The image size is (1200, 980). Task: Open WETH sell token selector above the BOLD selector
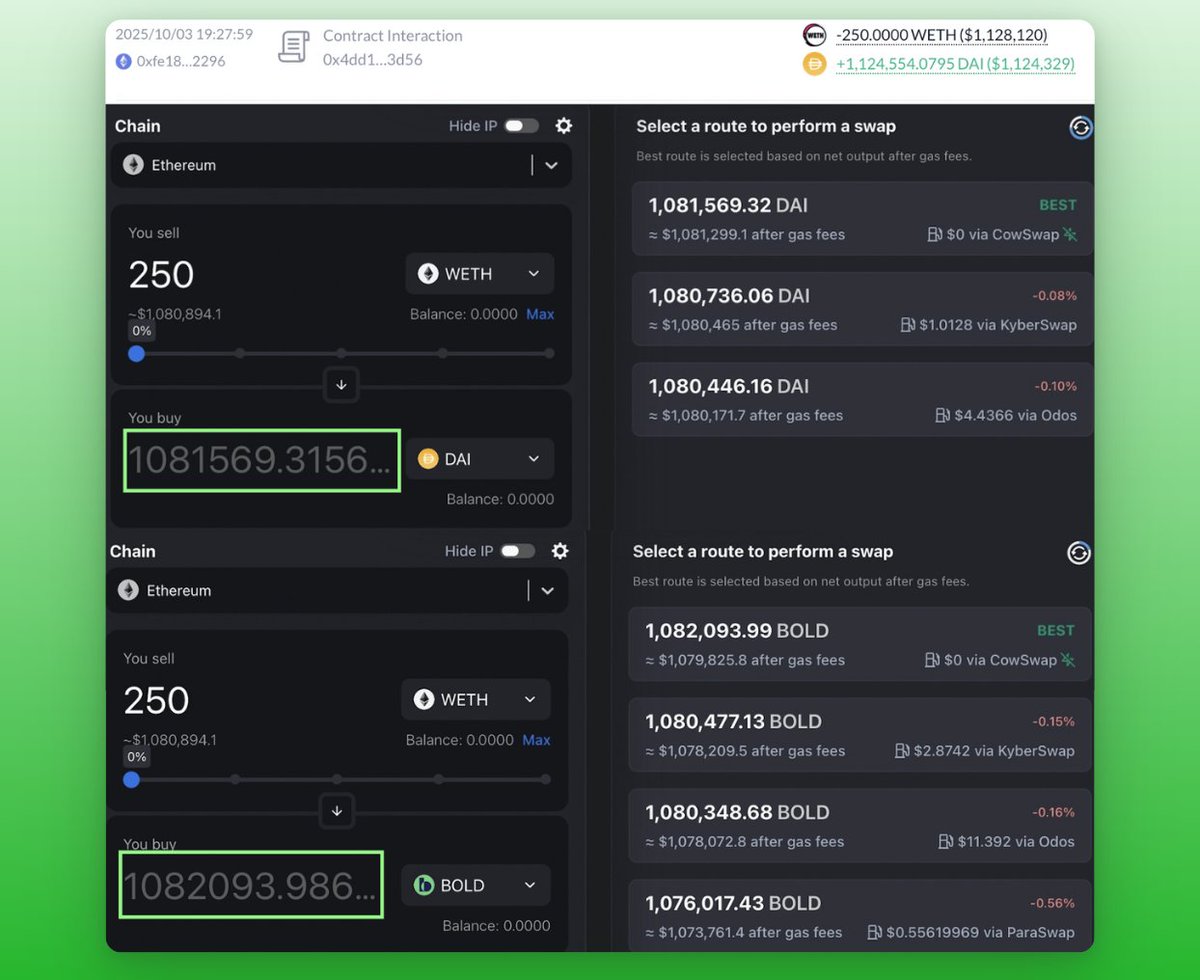coord(476,699)
